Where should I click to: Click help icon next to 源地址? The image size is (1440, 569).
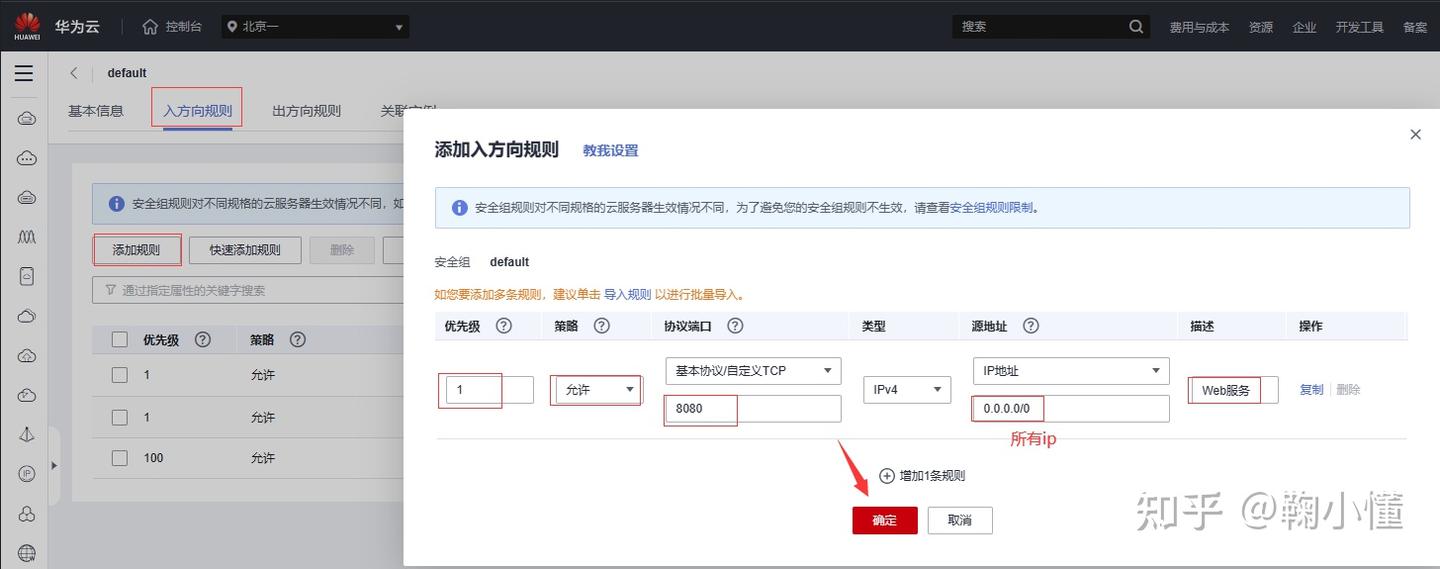coord(1031,326)
